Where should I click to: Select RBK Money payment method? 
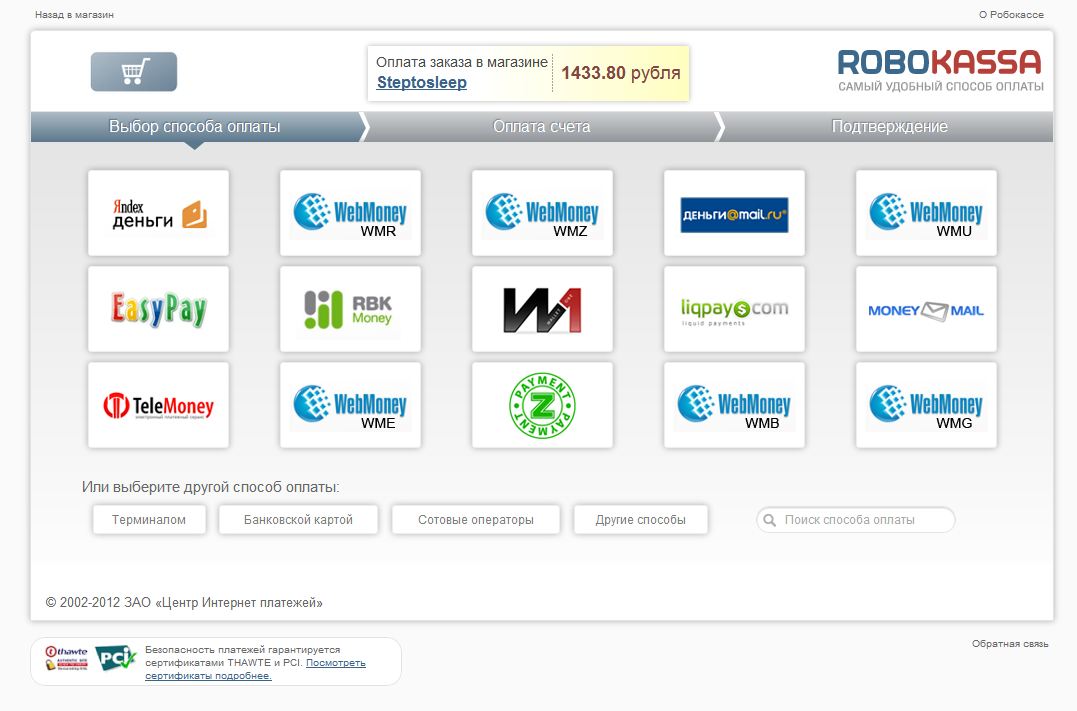[x=350, y=309]
